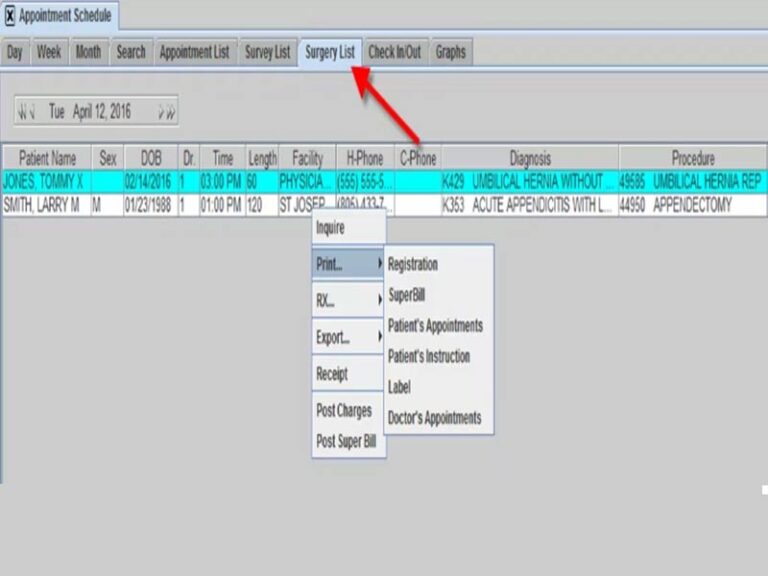Viewport: 768px width, 576px height.
Task: Expand the Print submenu arrow
Action: (x=380, y=264)
